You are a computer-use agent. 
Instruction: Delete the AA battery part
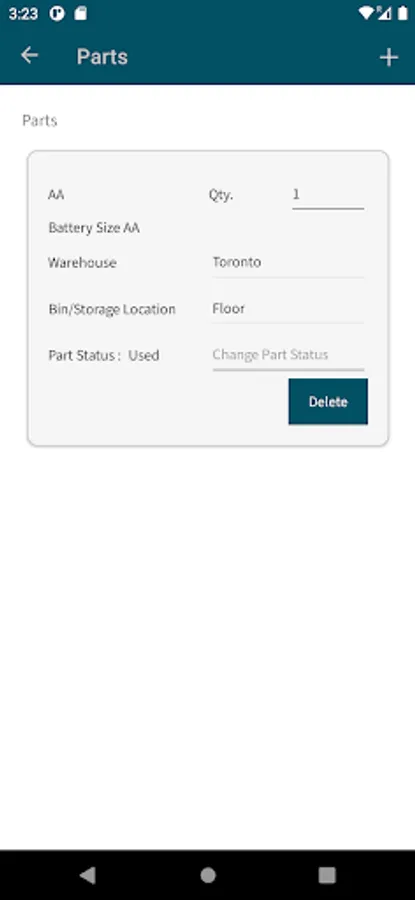pos(328,401)
